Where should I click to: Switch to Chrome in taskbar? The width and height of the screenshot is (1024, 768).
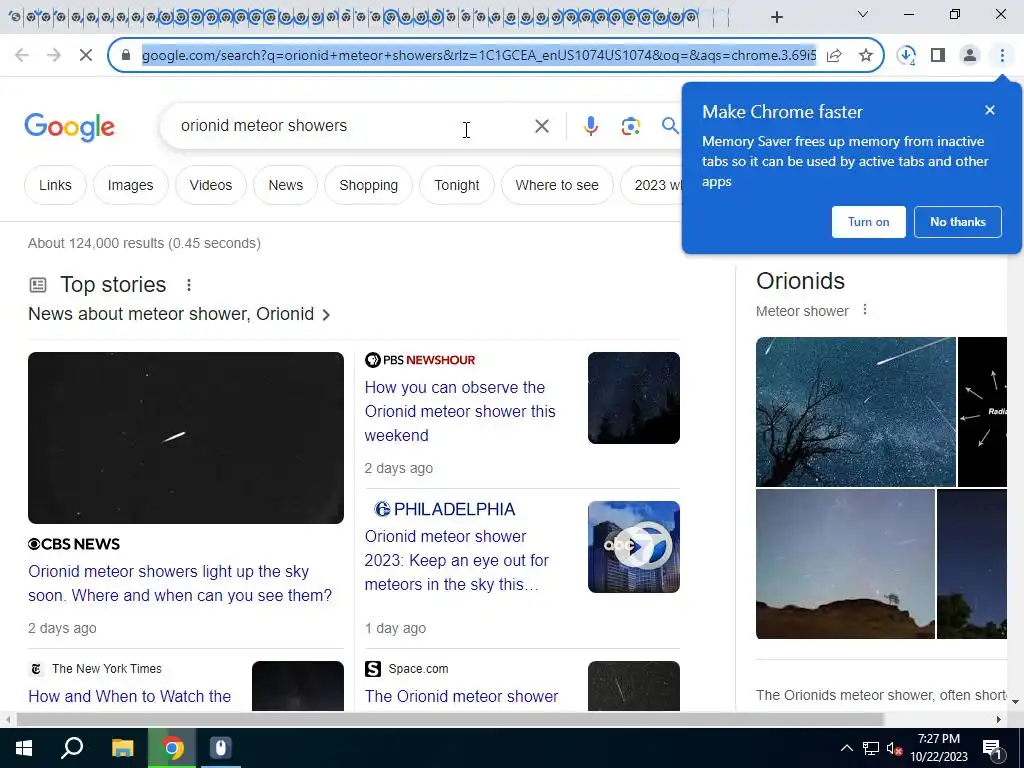pyautogui.click(x=172, y=748)
